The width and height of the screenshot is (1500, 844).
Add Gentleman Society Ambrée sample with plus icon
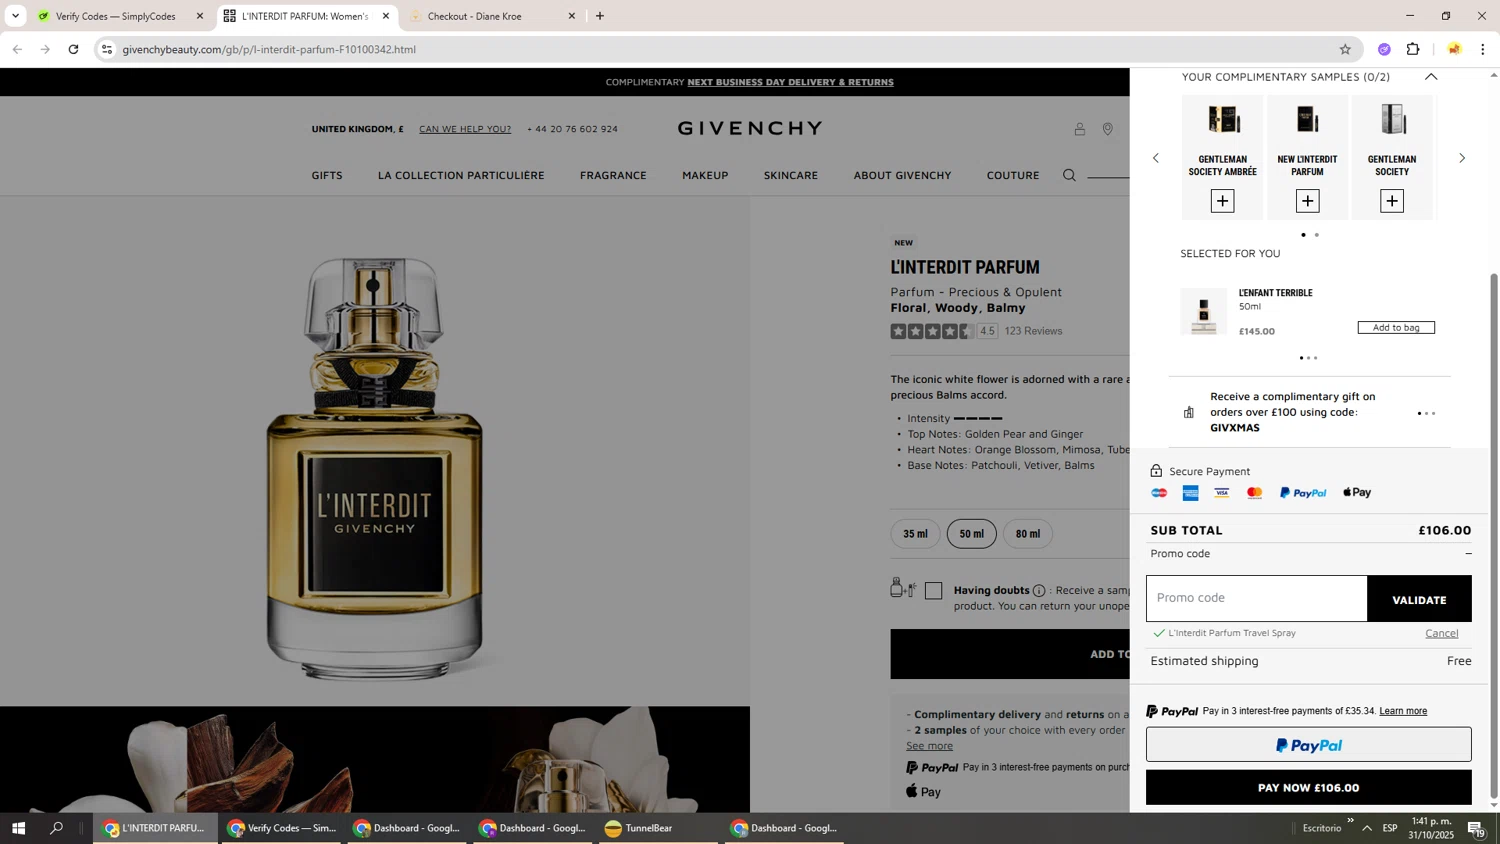1222,201
